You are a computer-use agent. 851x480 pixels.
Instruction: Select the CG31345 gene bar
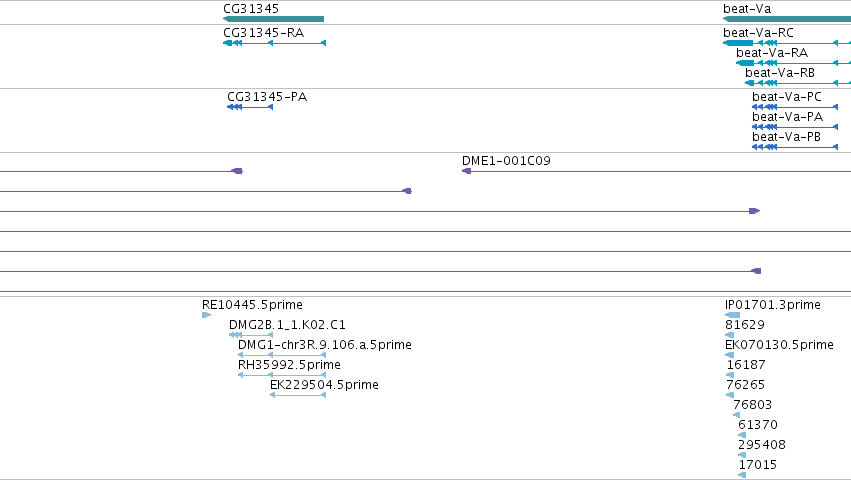274,19
